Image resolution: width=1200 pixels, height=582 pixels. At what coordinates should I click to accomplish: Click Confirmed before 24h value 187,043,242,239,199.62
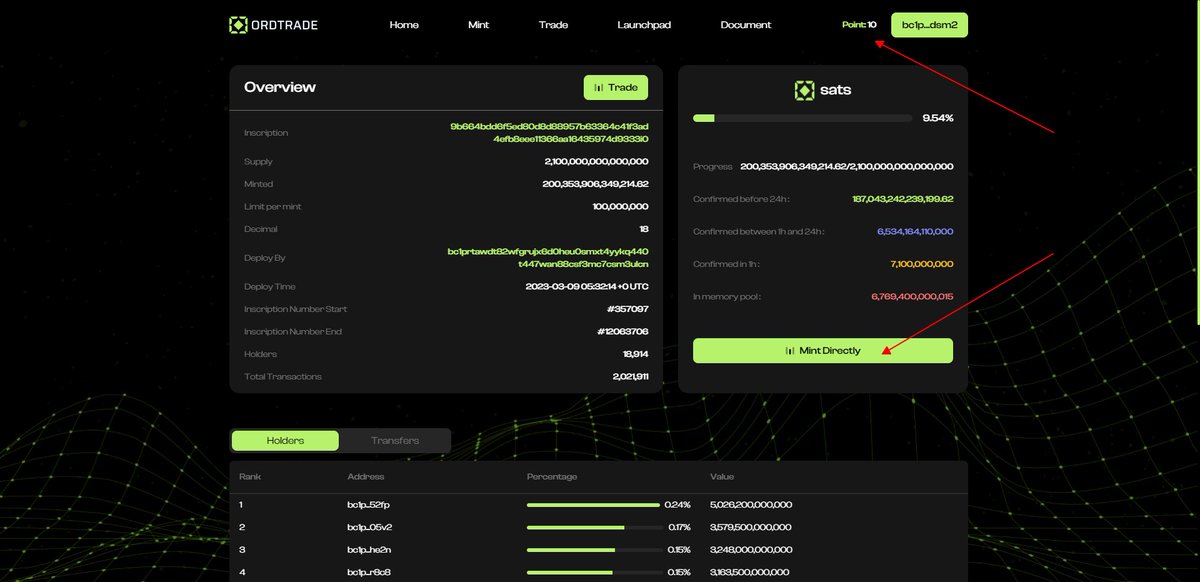[903, 199]
